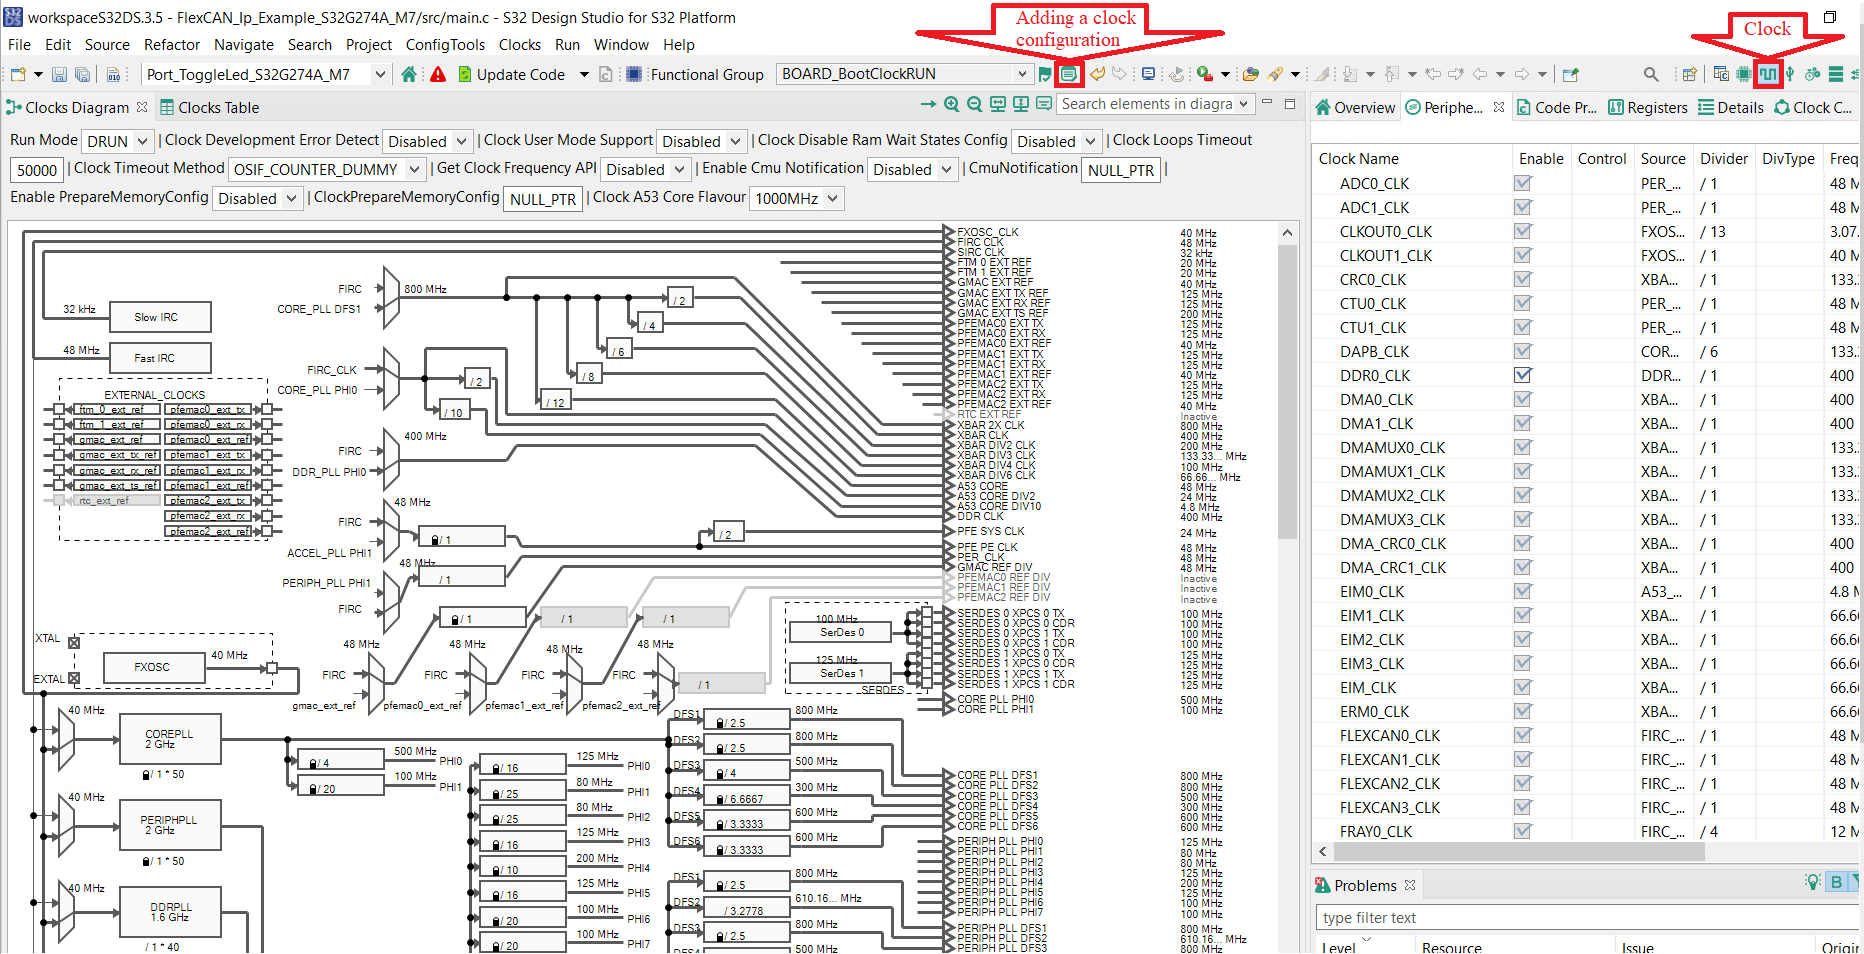Open the functional group configuration icon

coord(1069,74)
